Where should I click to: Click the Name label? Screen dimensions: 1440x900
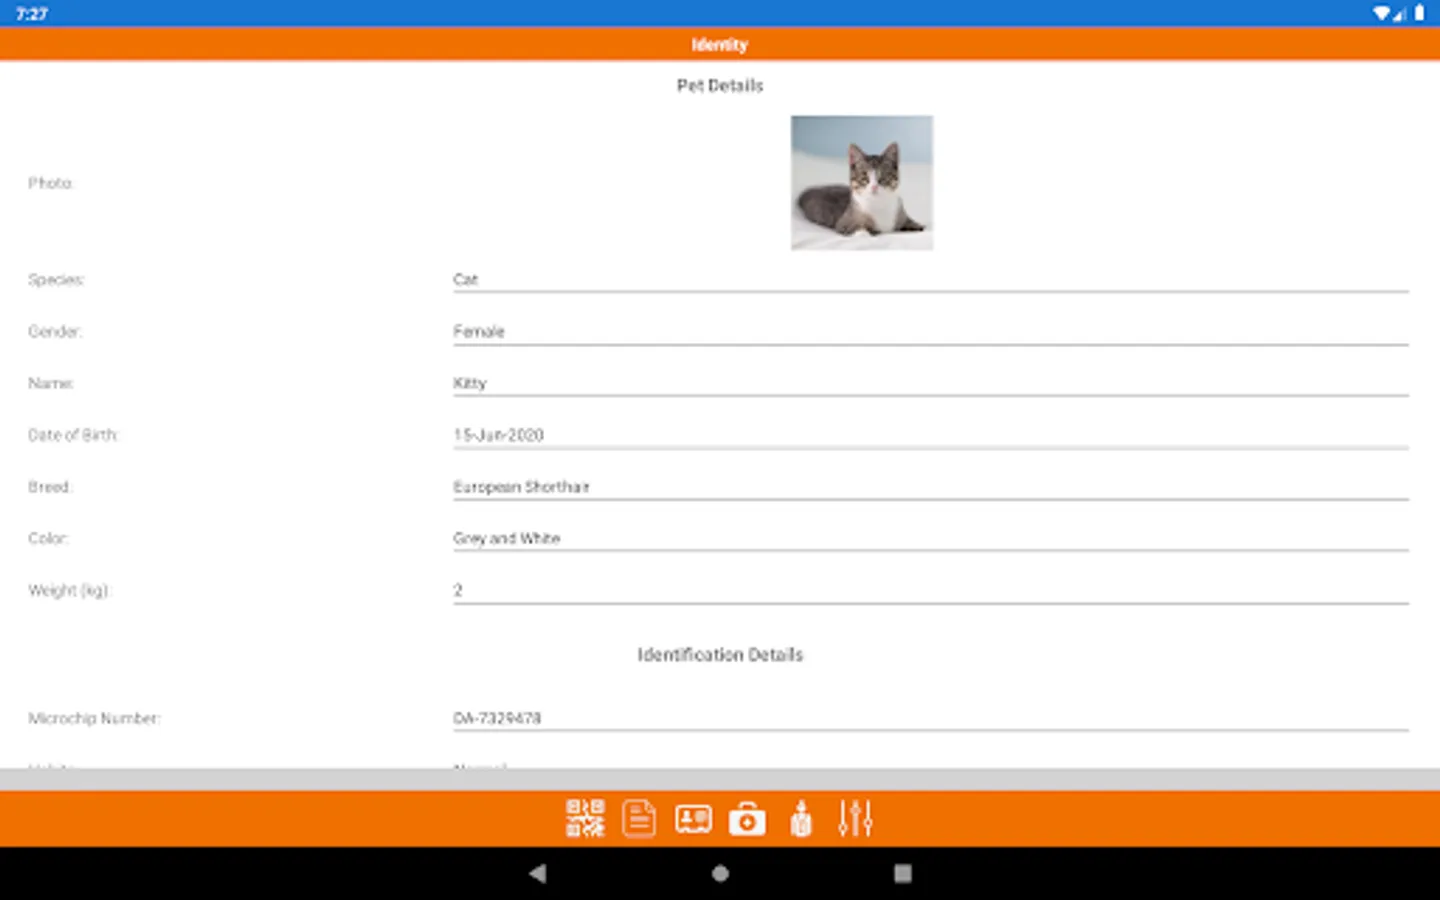point(51,384)
